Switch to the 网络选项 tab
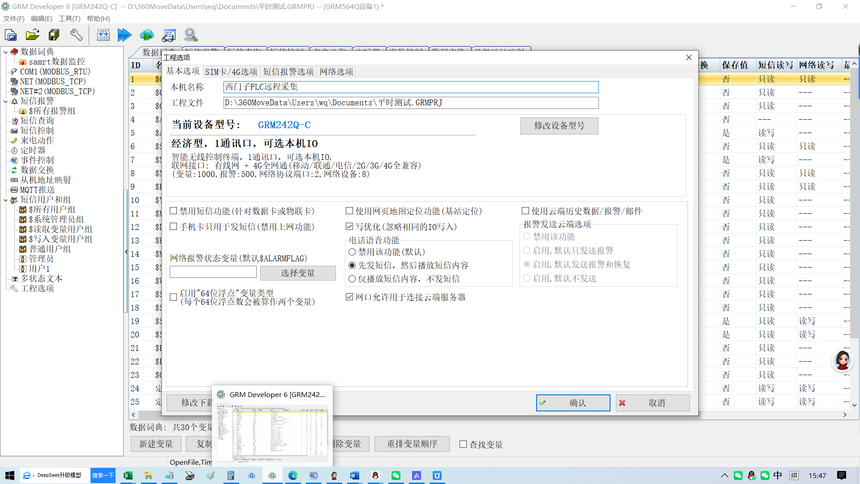Image resolution: width=860 pixels, height=484 pixels. pos(336,72)
